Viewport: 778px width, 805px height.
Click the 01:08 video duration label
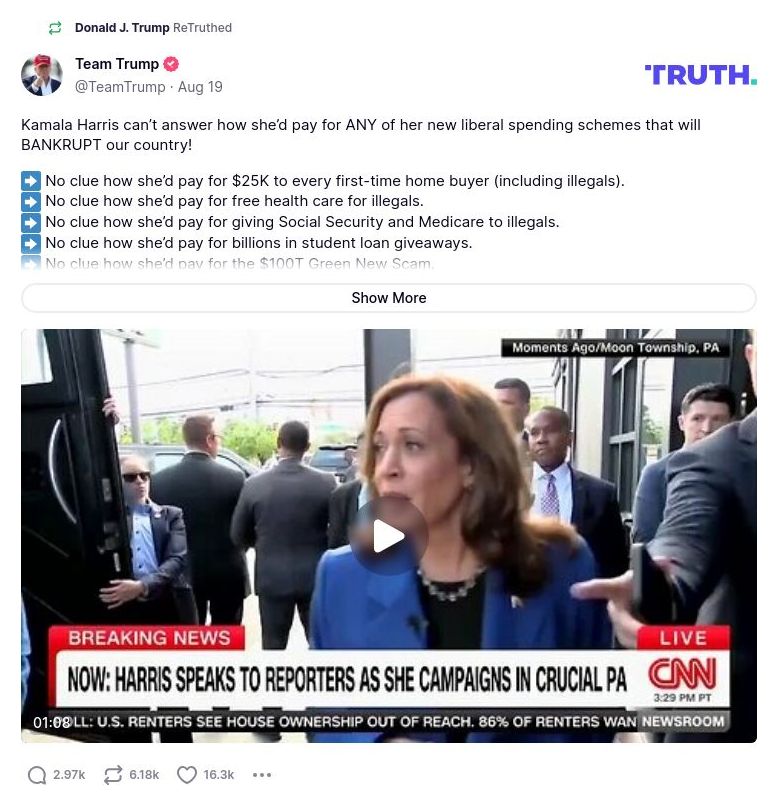point(51,722)
